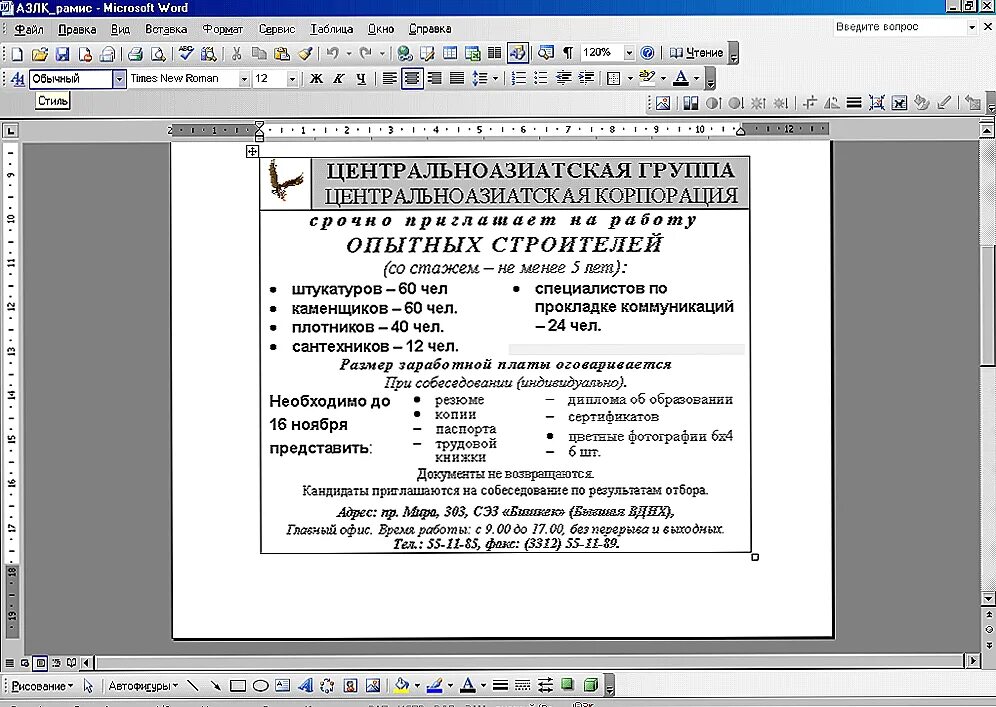Screen dimensions: 996x707
Task: Align text left
Action: [x=389, y=79]
